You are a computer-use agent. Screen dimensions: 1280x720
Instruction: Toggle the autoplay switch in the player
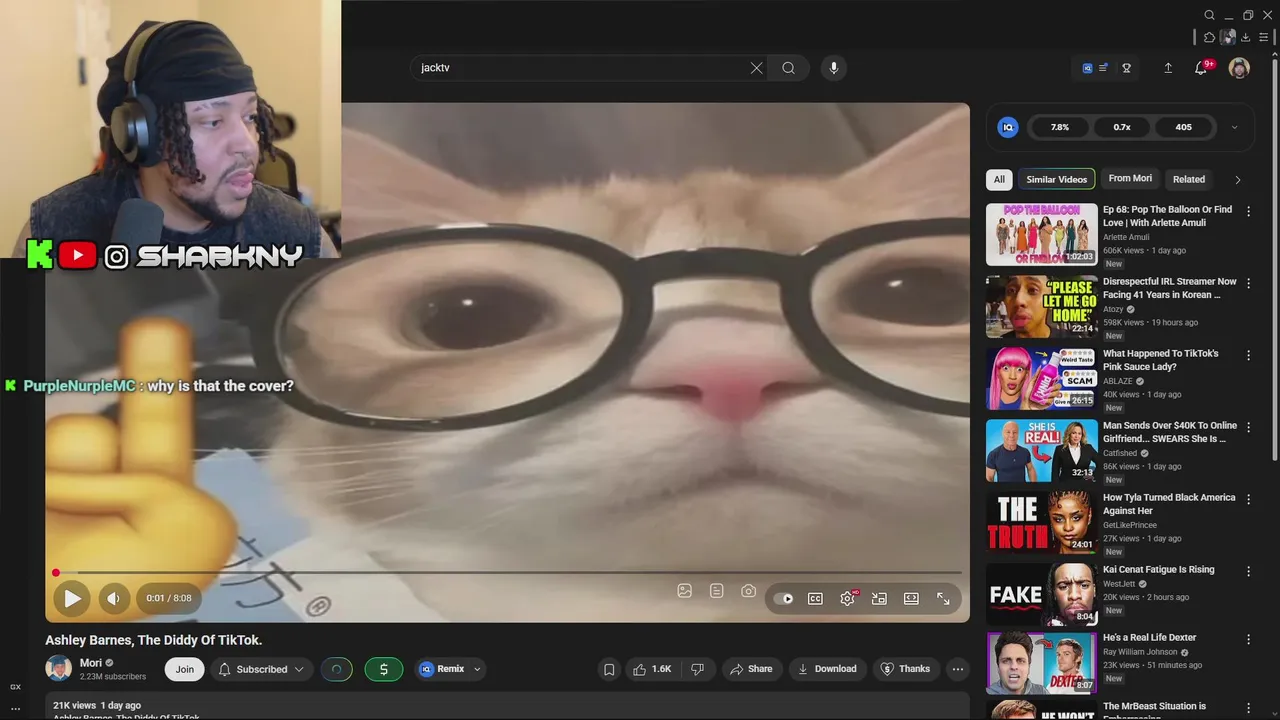tap(785, 598)
